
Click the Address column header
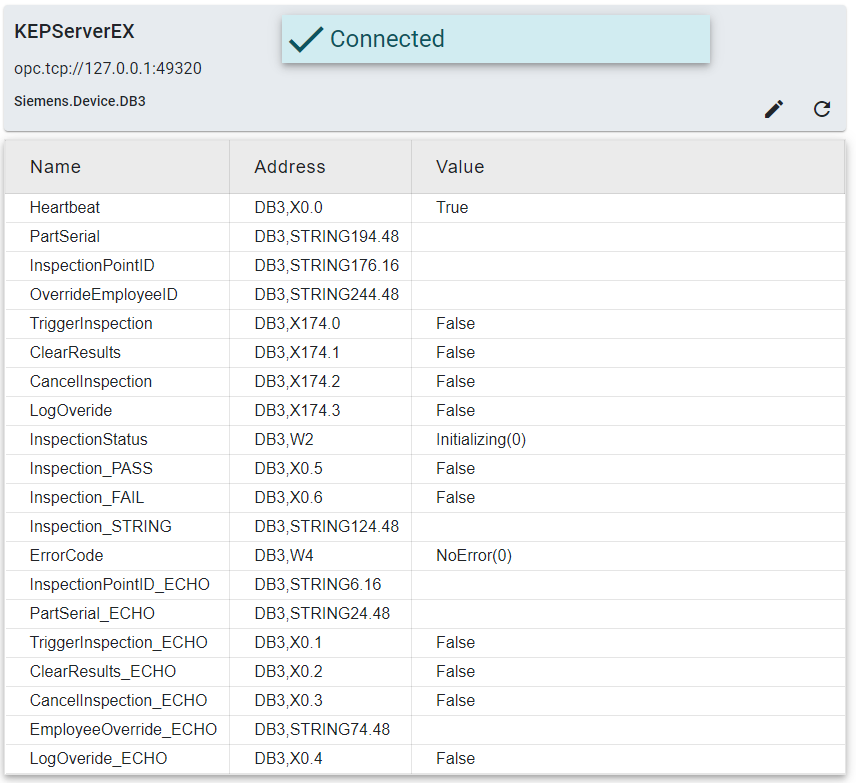coord(290,167)
